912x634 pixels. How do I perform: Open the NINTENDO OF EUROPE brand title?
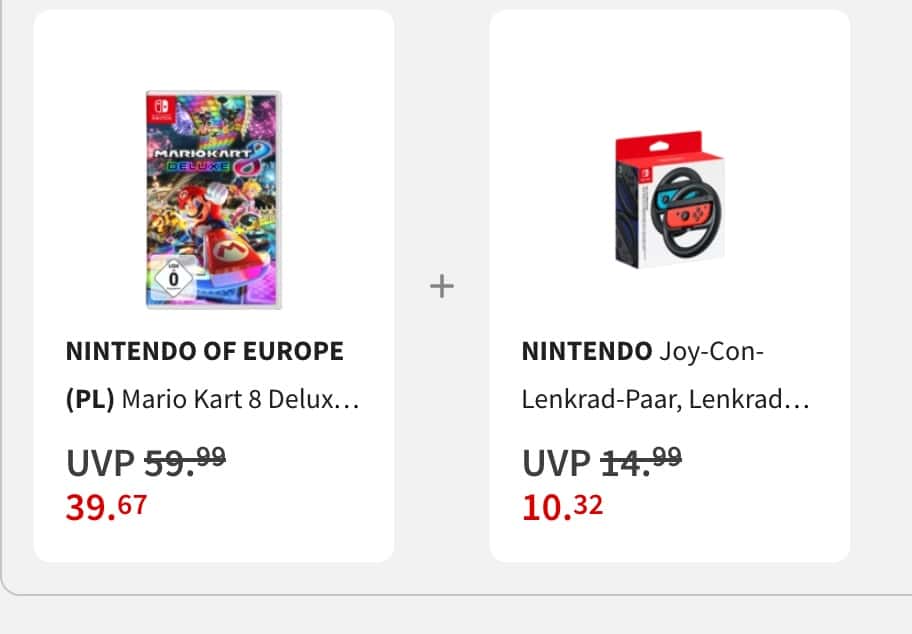point(205,351)
